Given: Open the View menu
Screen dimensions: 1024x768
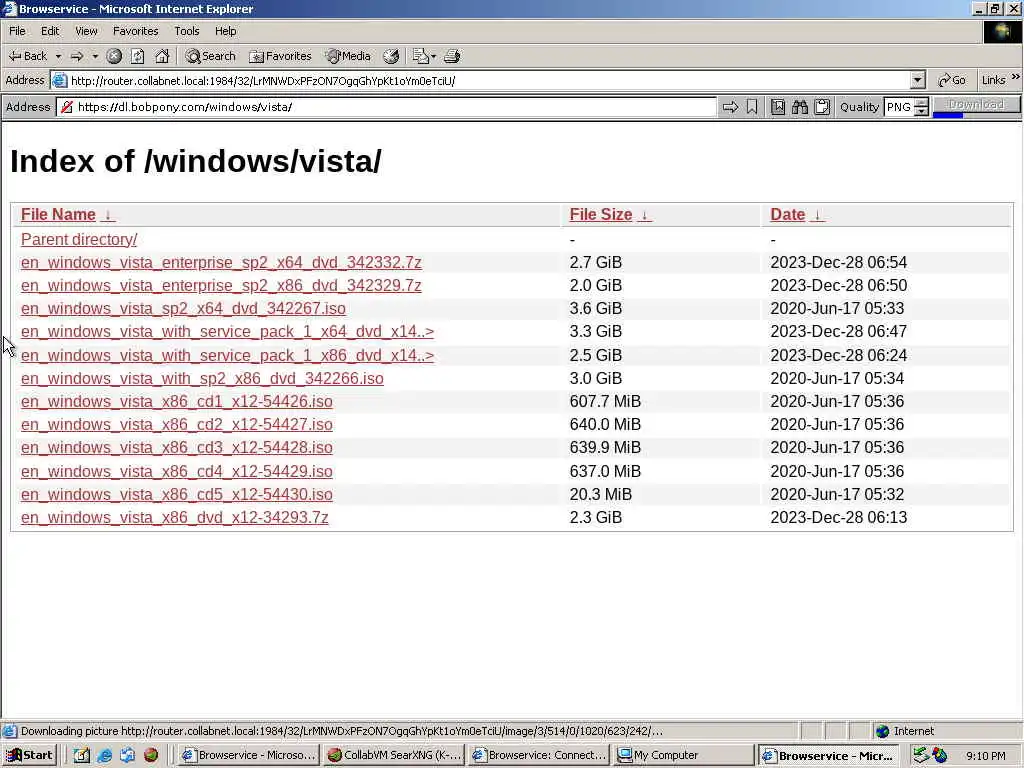Looking at the screenshot, I should point(86,31).
